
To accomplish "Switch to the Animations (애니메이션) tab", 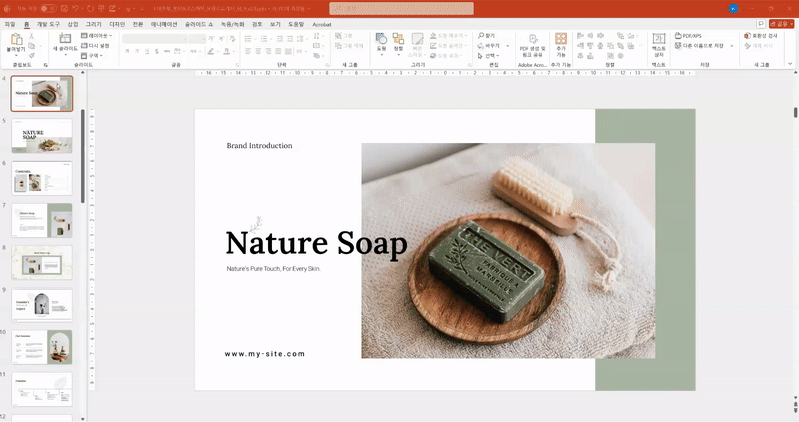I will 164,24.
